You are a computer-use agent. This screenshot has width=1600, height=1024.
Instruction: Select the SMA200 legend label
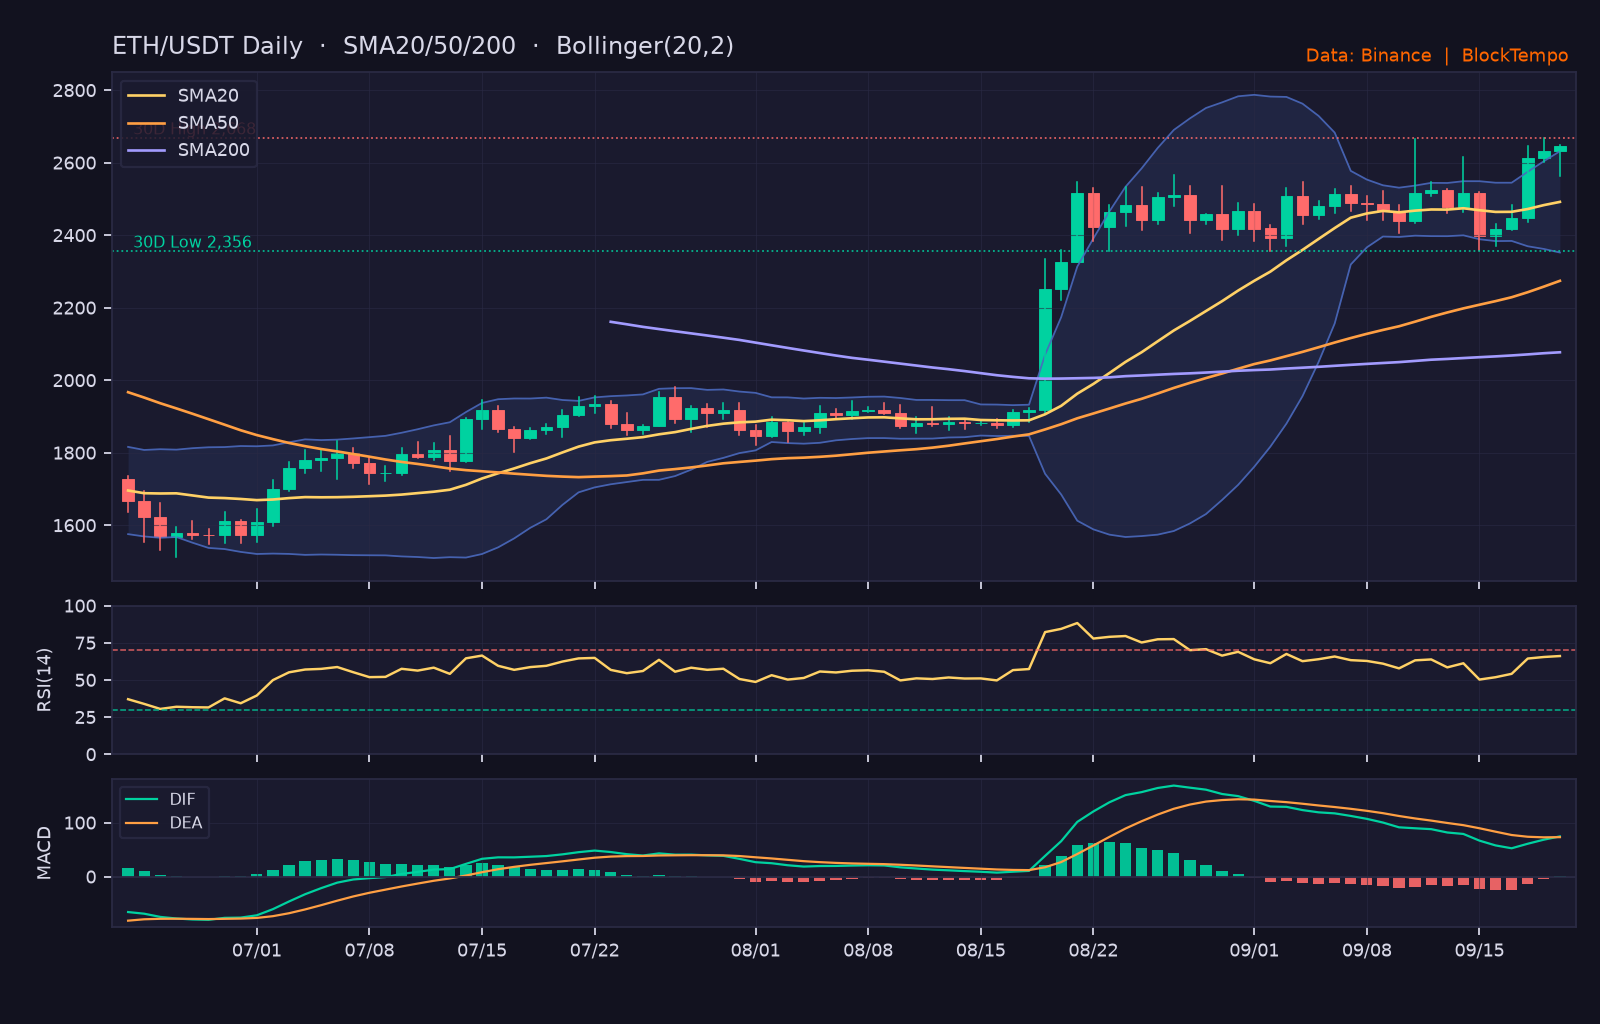(214, 150)
